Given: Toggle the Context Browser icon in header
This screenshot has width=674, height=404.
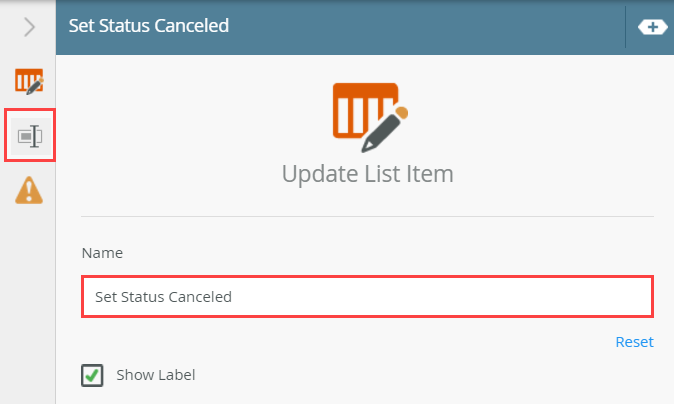Looking at the screenshot, I should 652,27.
